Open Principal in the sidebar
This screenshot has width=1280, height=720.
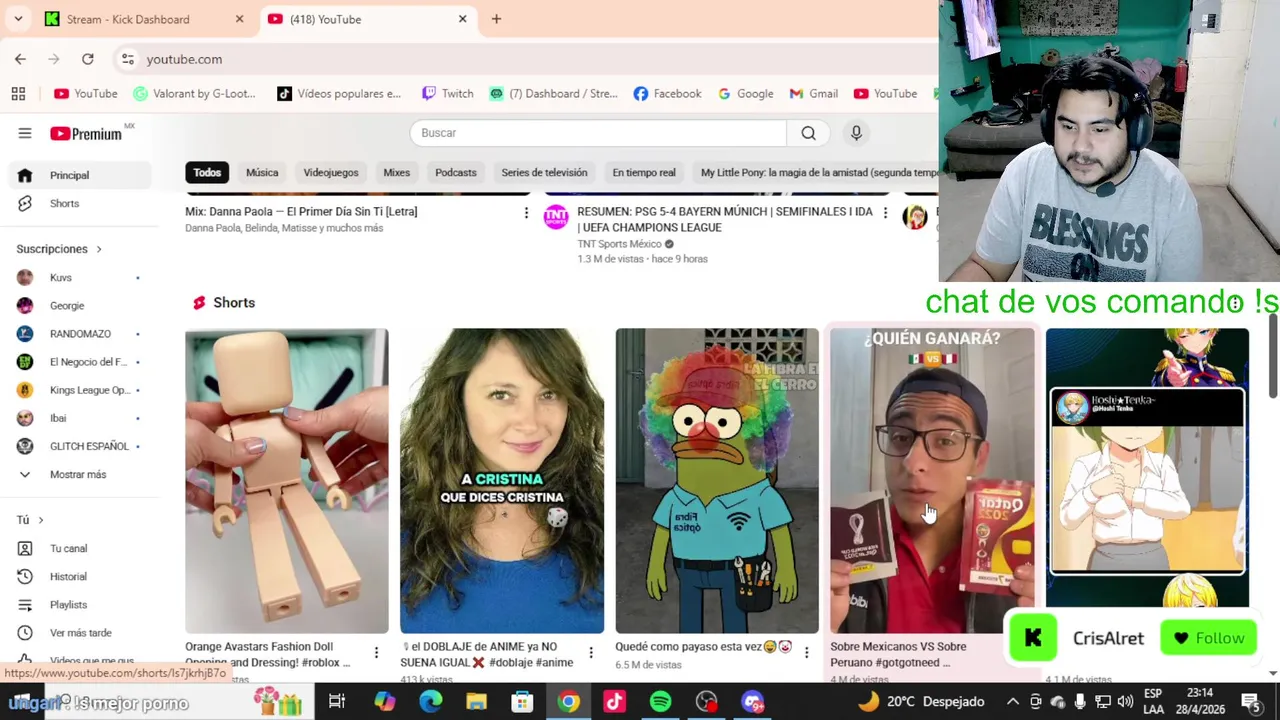pyautogui.click(x=80, y=175)
